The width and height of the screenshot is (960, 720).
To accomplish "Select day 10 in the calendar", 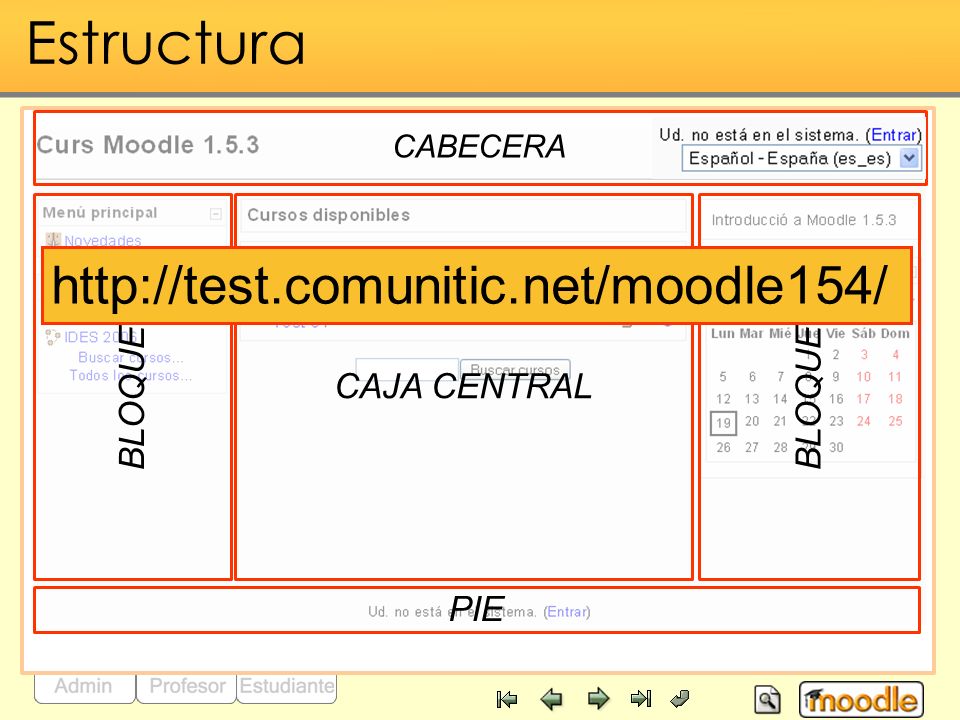I will (x=863, y=377).
